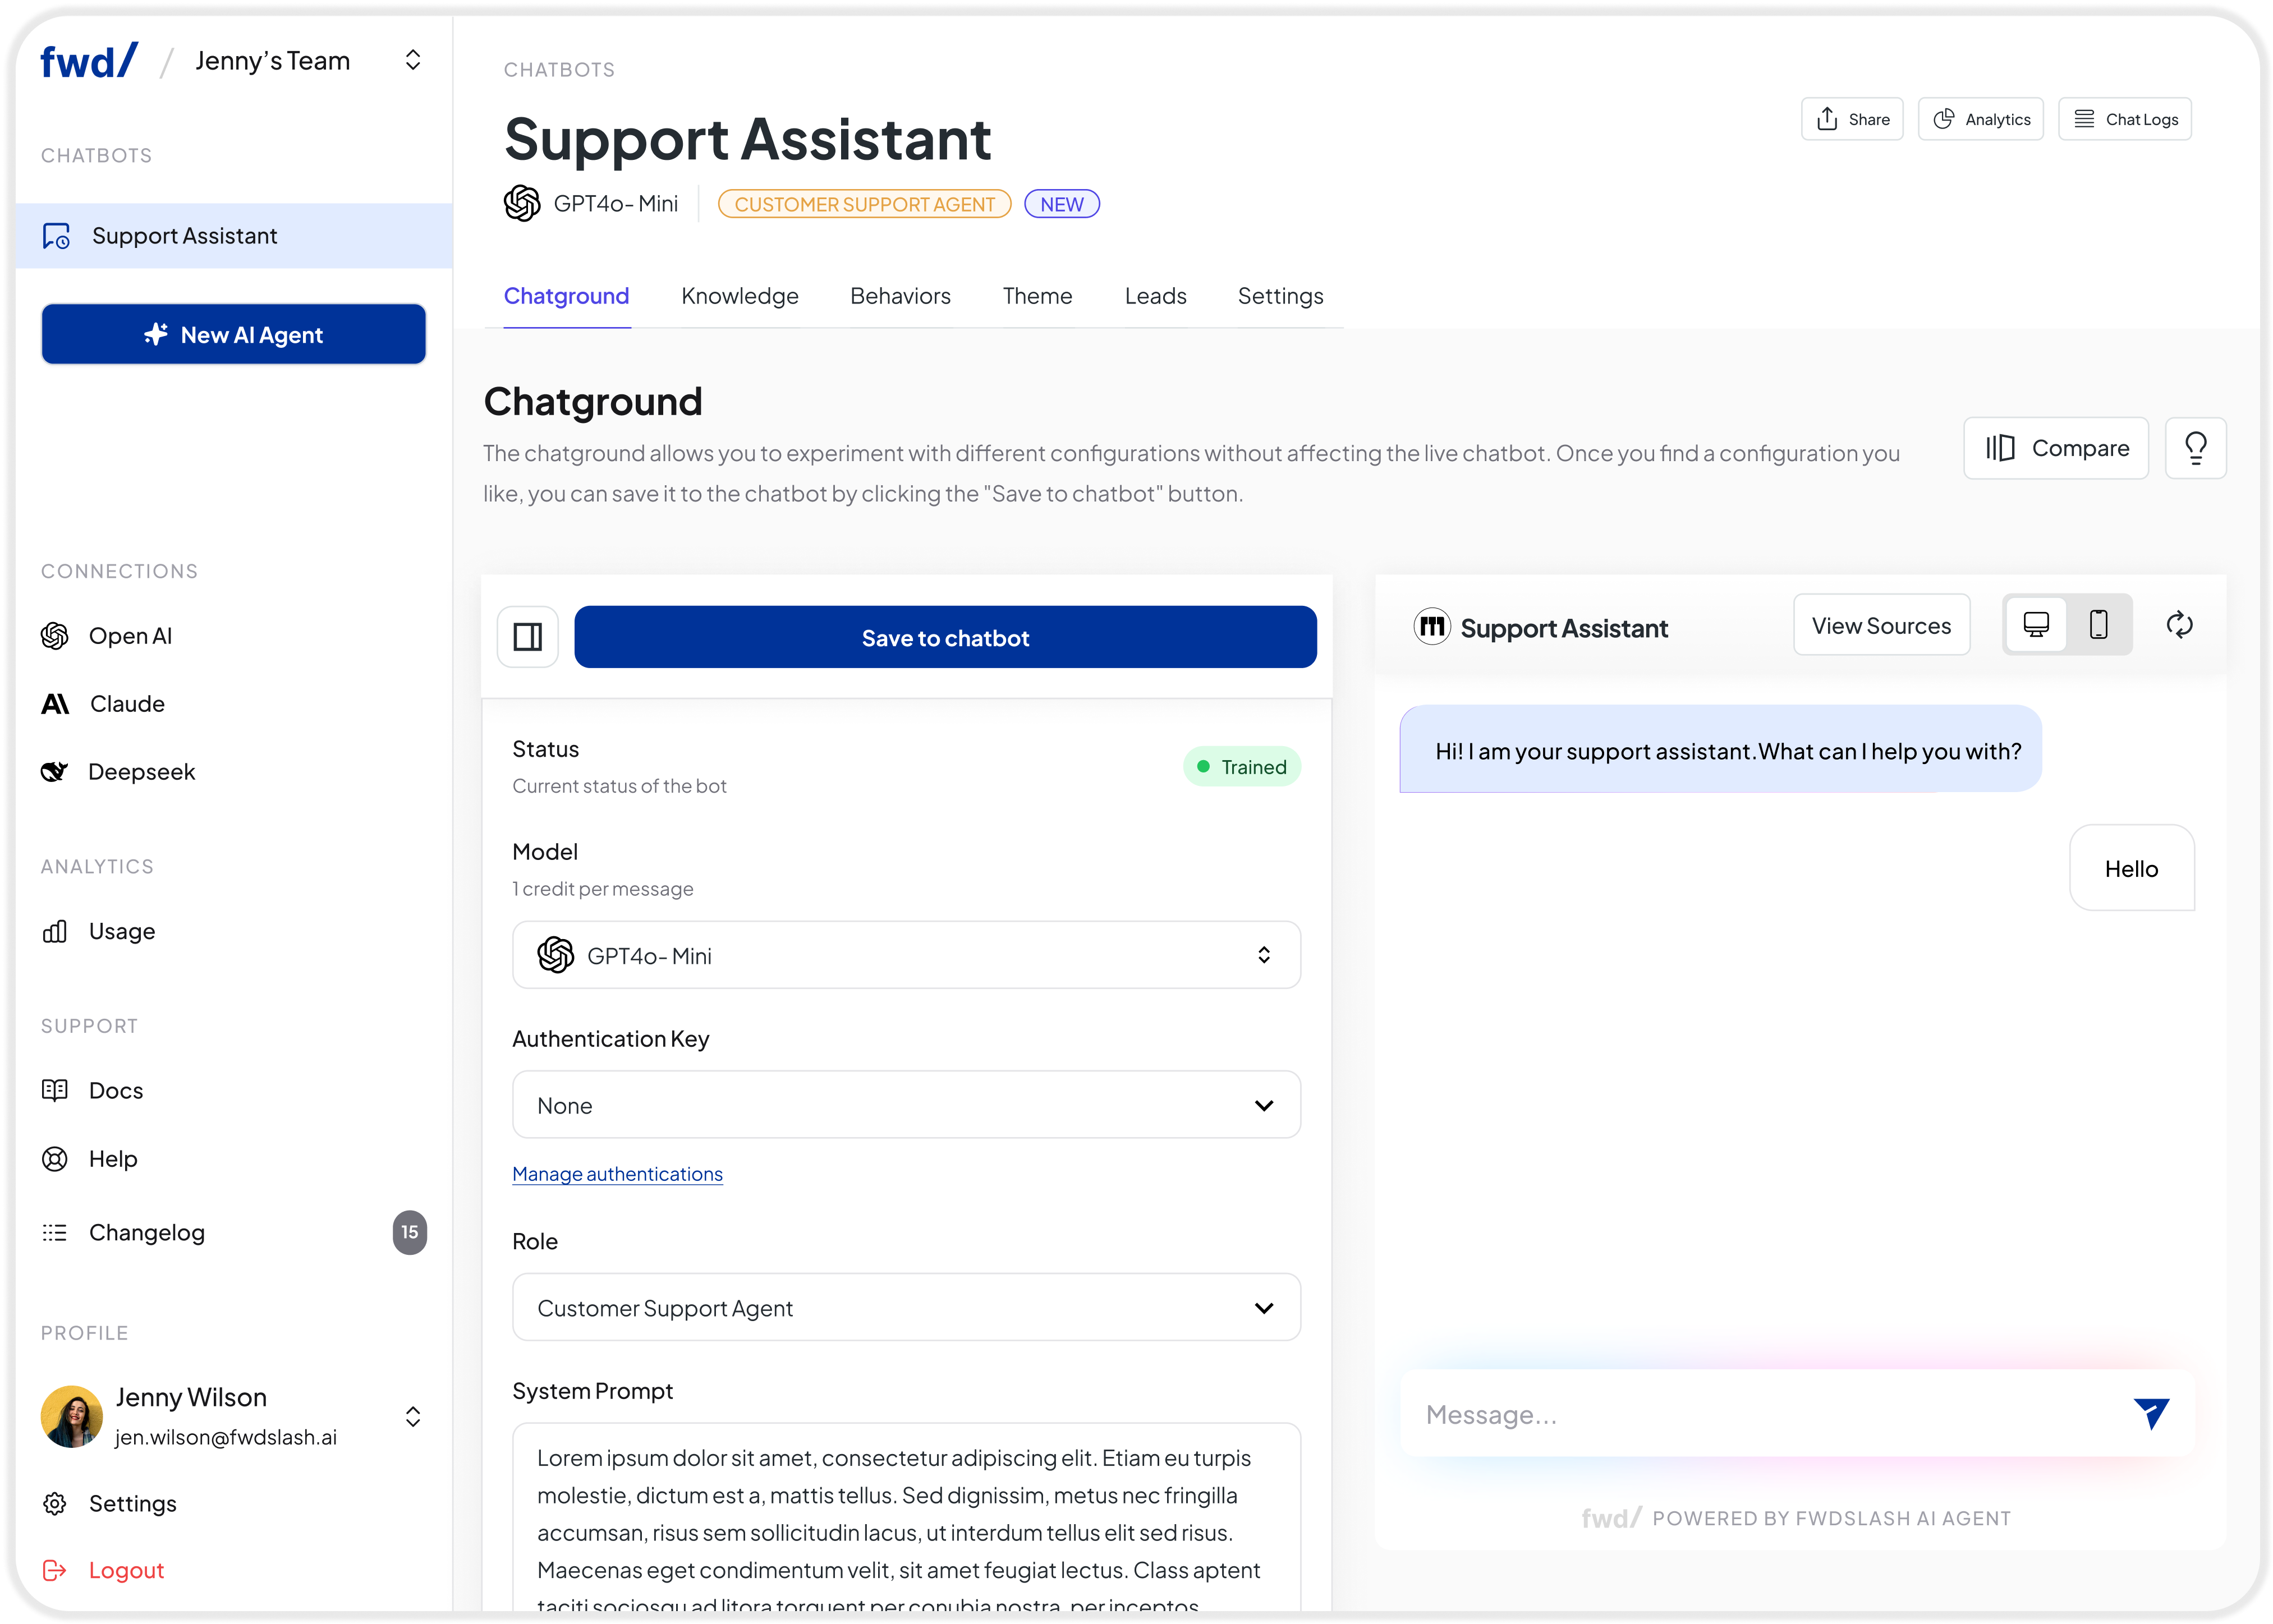Image resolution: width=2273 pixels, height=1624 pixels.
Task: Click the Compare button
Action: [2055, 448]
